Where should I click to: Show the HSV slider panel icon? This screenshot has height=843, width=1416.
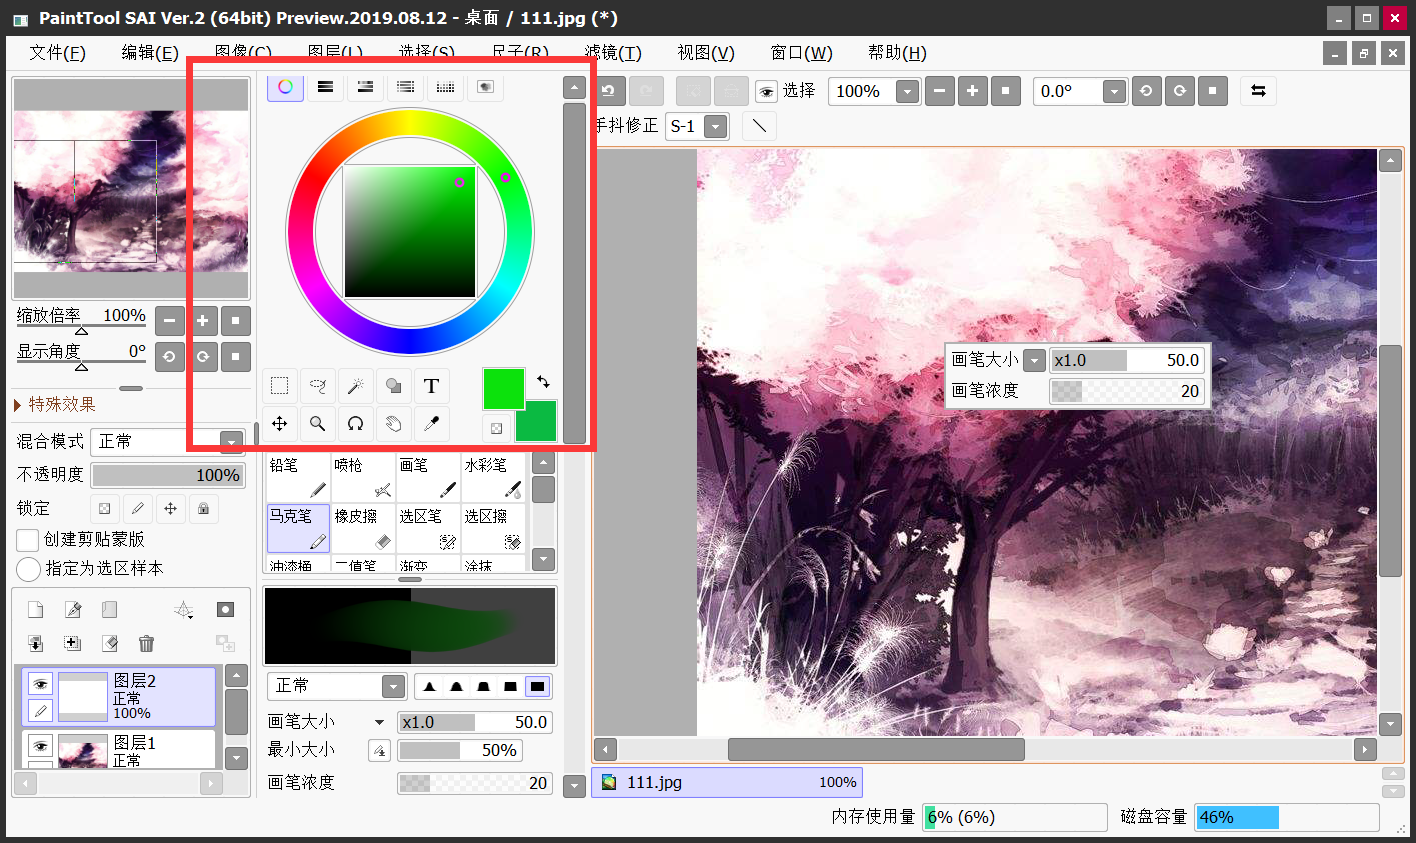point(365,87)
